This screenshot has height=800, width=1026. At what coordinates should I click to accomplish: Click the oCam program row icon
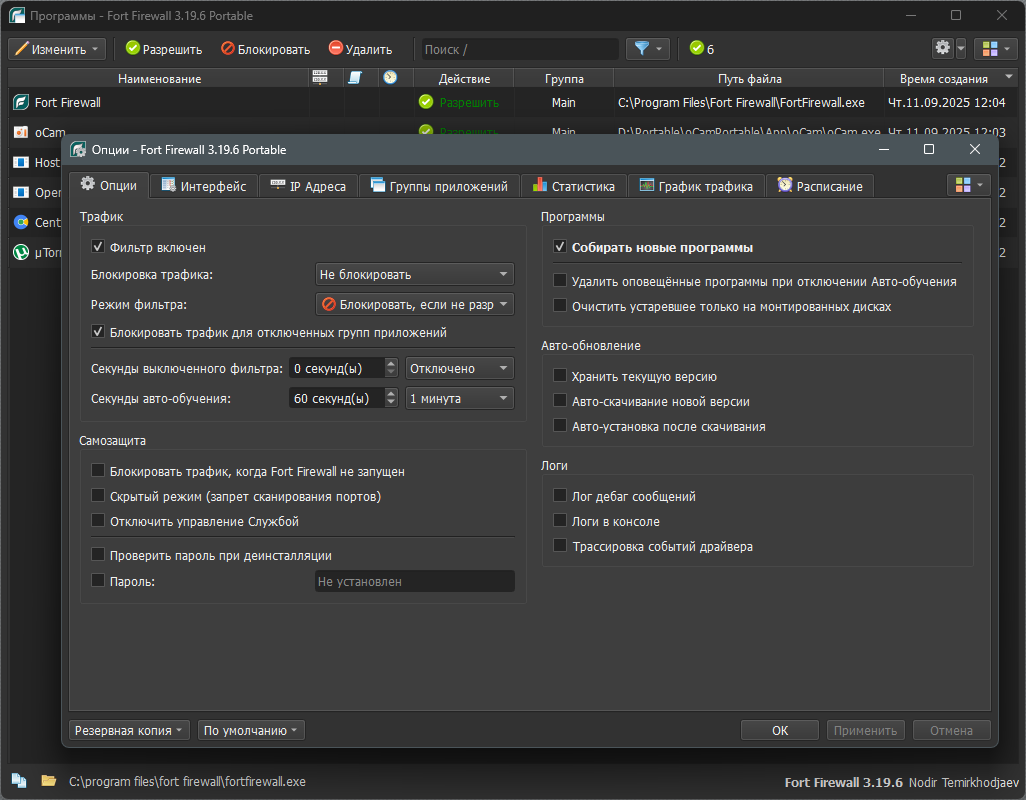pos(21,132)
